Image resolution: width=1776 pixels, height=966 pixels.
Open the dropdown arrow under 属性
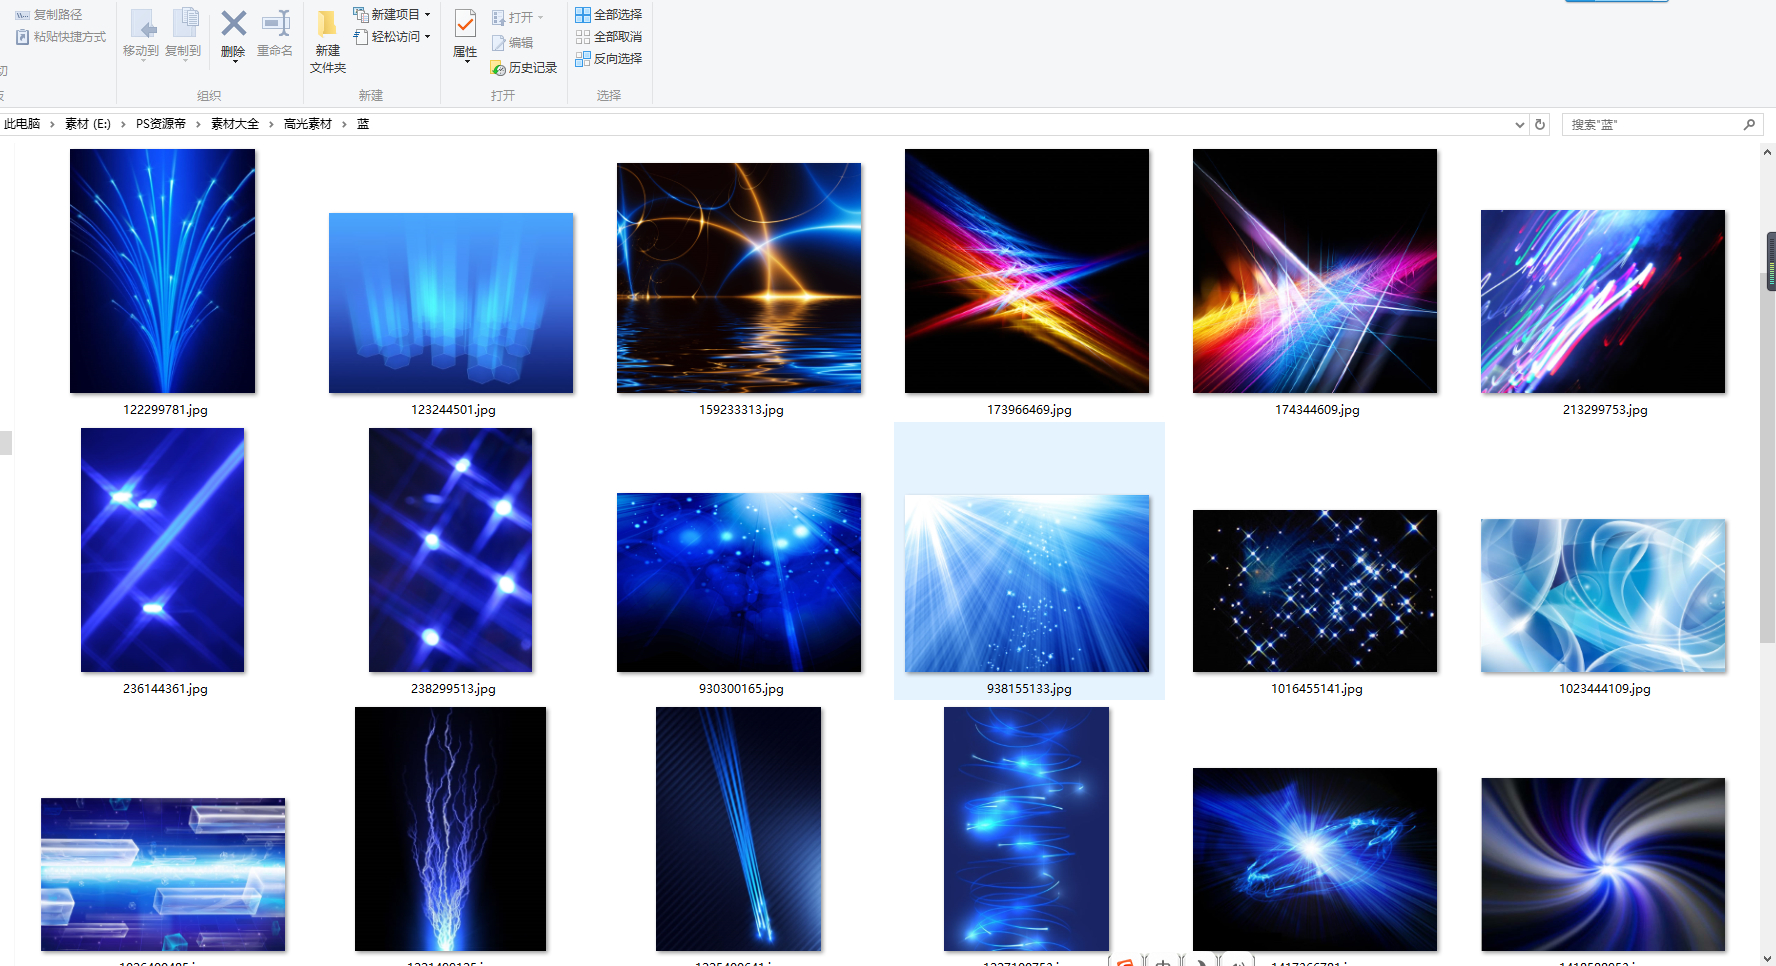click(465, 62)
